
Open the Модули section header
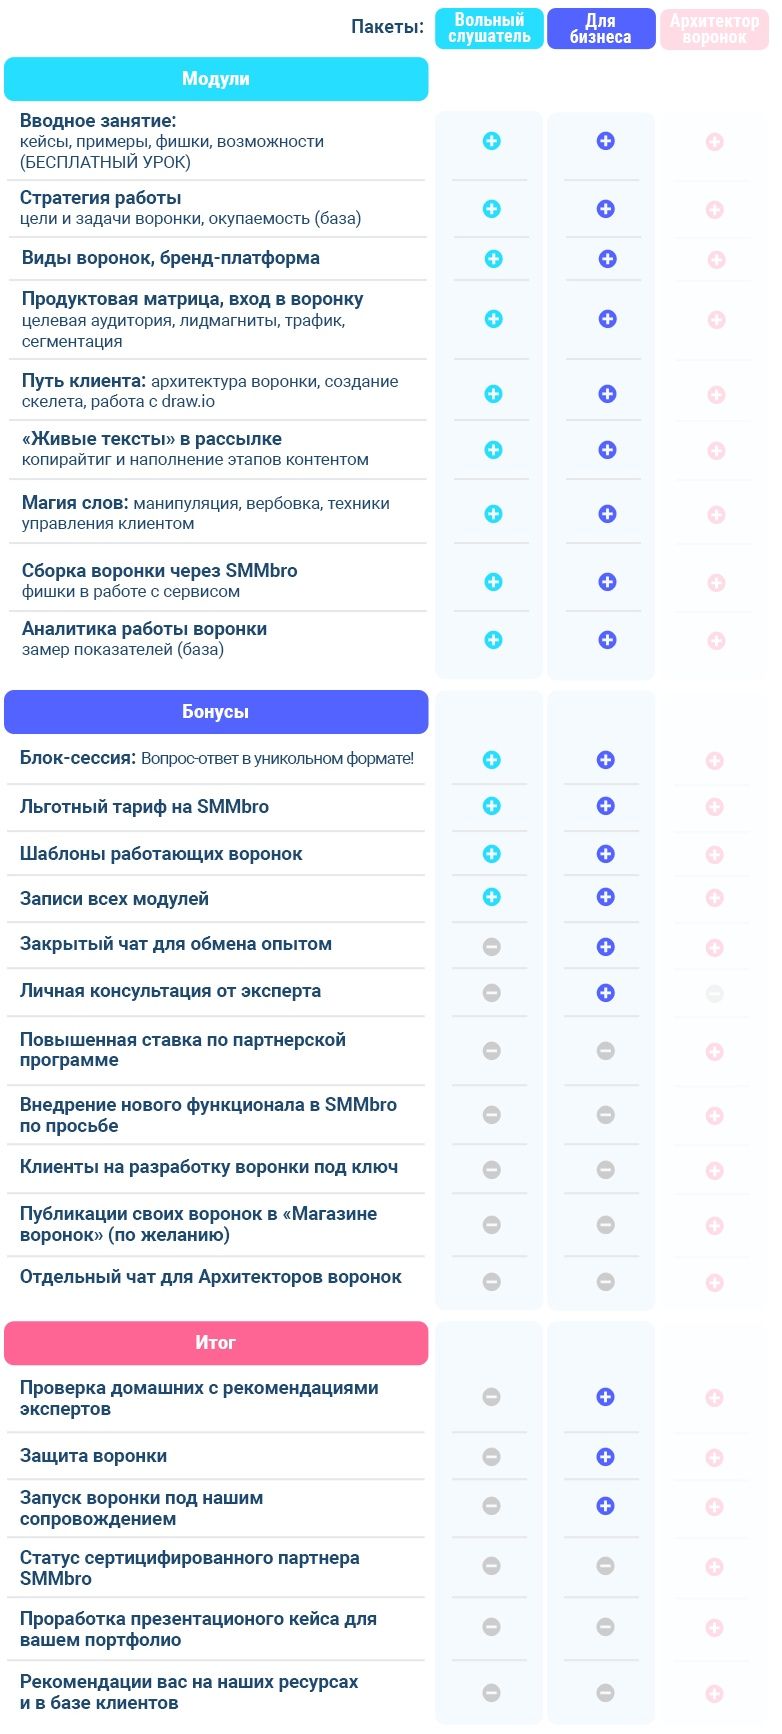[216, 79]
